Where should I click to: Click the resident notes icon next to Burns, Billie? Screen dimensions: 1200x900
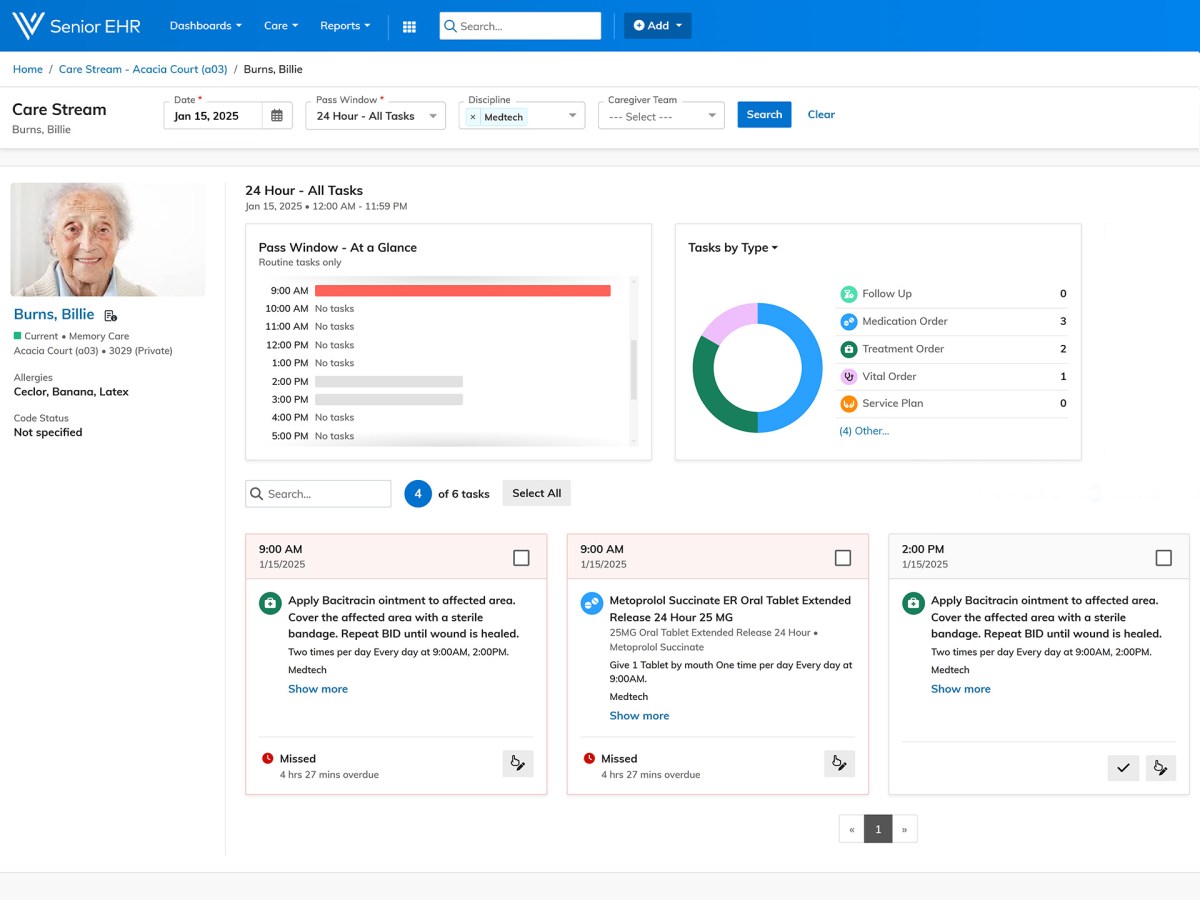pyautogui.click(x=111, y=316)
